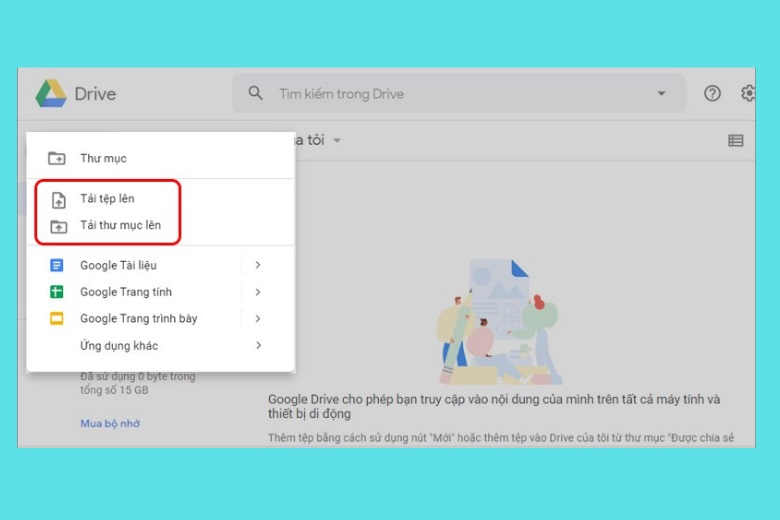Click the Tìm kiếm trong Drive search field
780x520 pixels.
tap(459, 93)
